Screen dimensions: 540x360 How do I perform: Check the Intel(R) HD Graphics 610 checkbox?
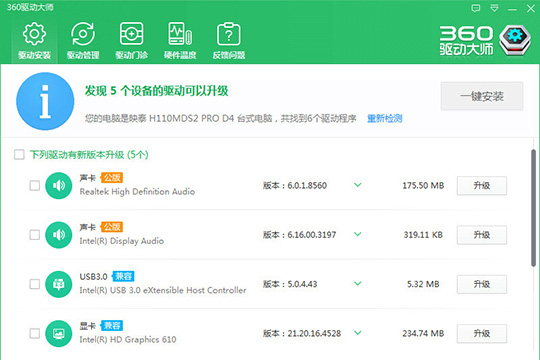pos(34,333)
